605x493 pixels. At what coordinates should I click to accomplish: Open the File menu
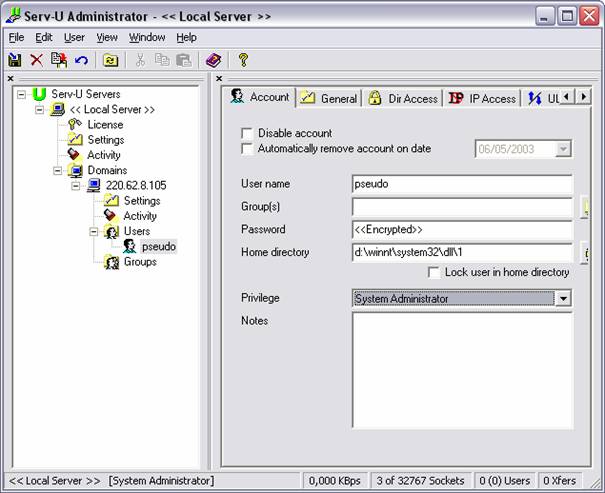pos(16,37)
